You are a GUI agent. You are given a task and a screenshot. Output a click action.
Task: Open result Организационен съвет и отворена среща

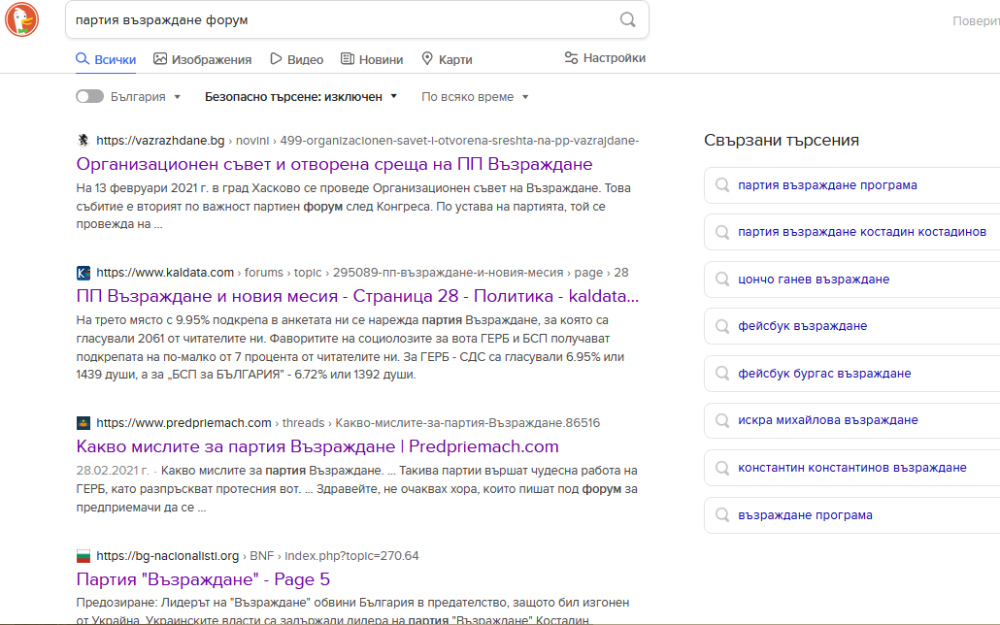(x=334, y=164)
